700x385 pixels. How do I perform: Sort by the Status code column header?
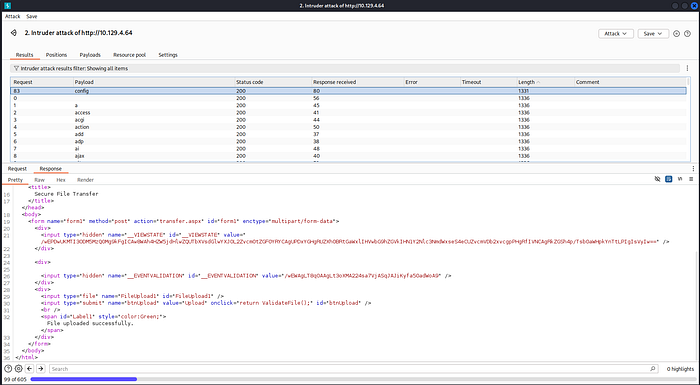273,82
